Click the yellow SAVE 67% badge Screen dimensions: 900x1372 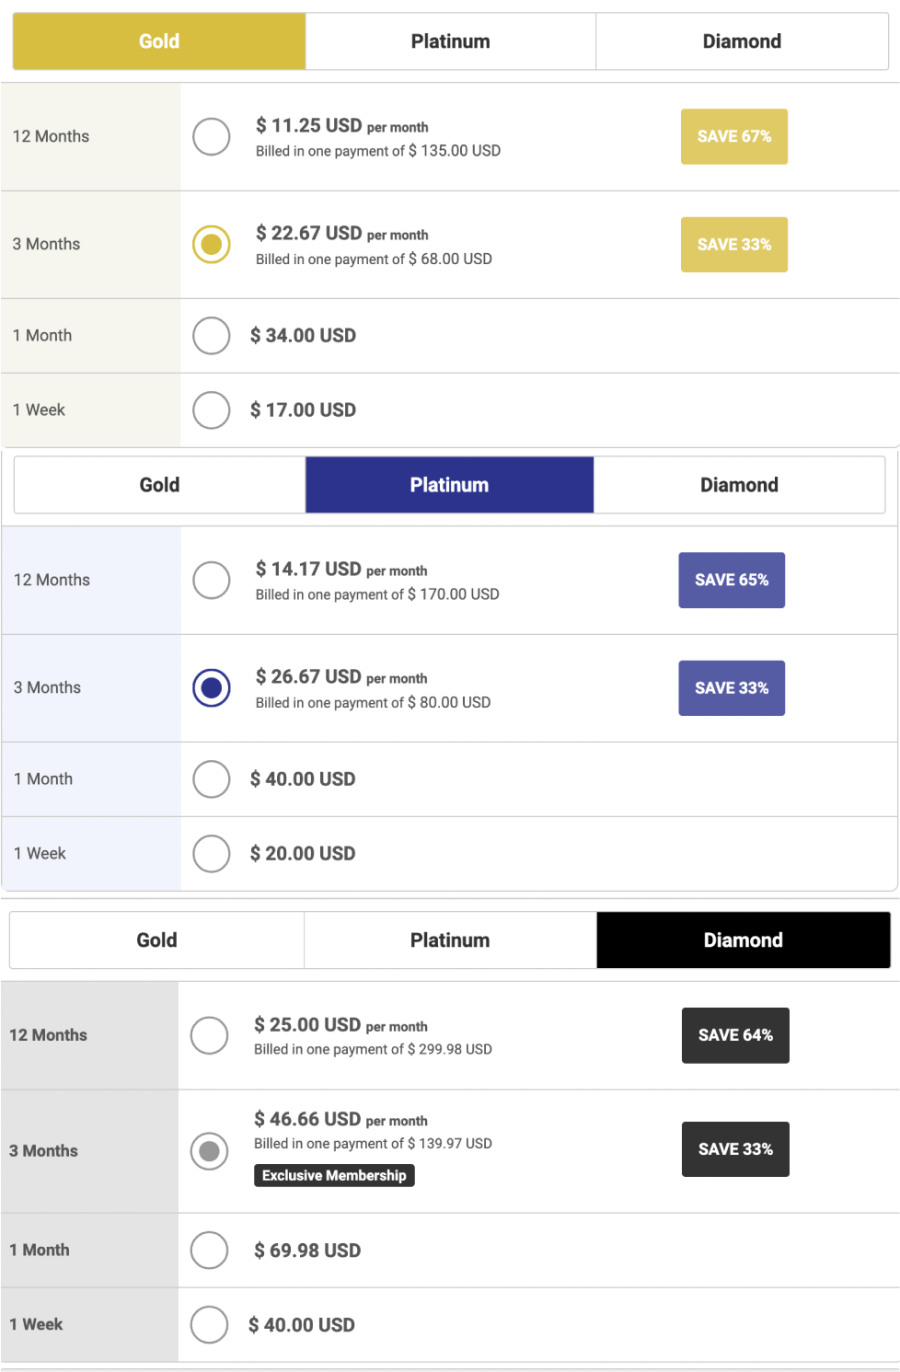pos(734,136)
